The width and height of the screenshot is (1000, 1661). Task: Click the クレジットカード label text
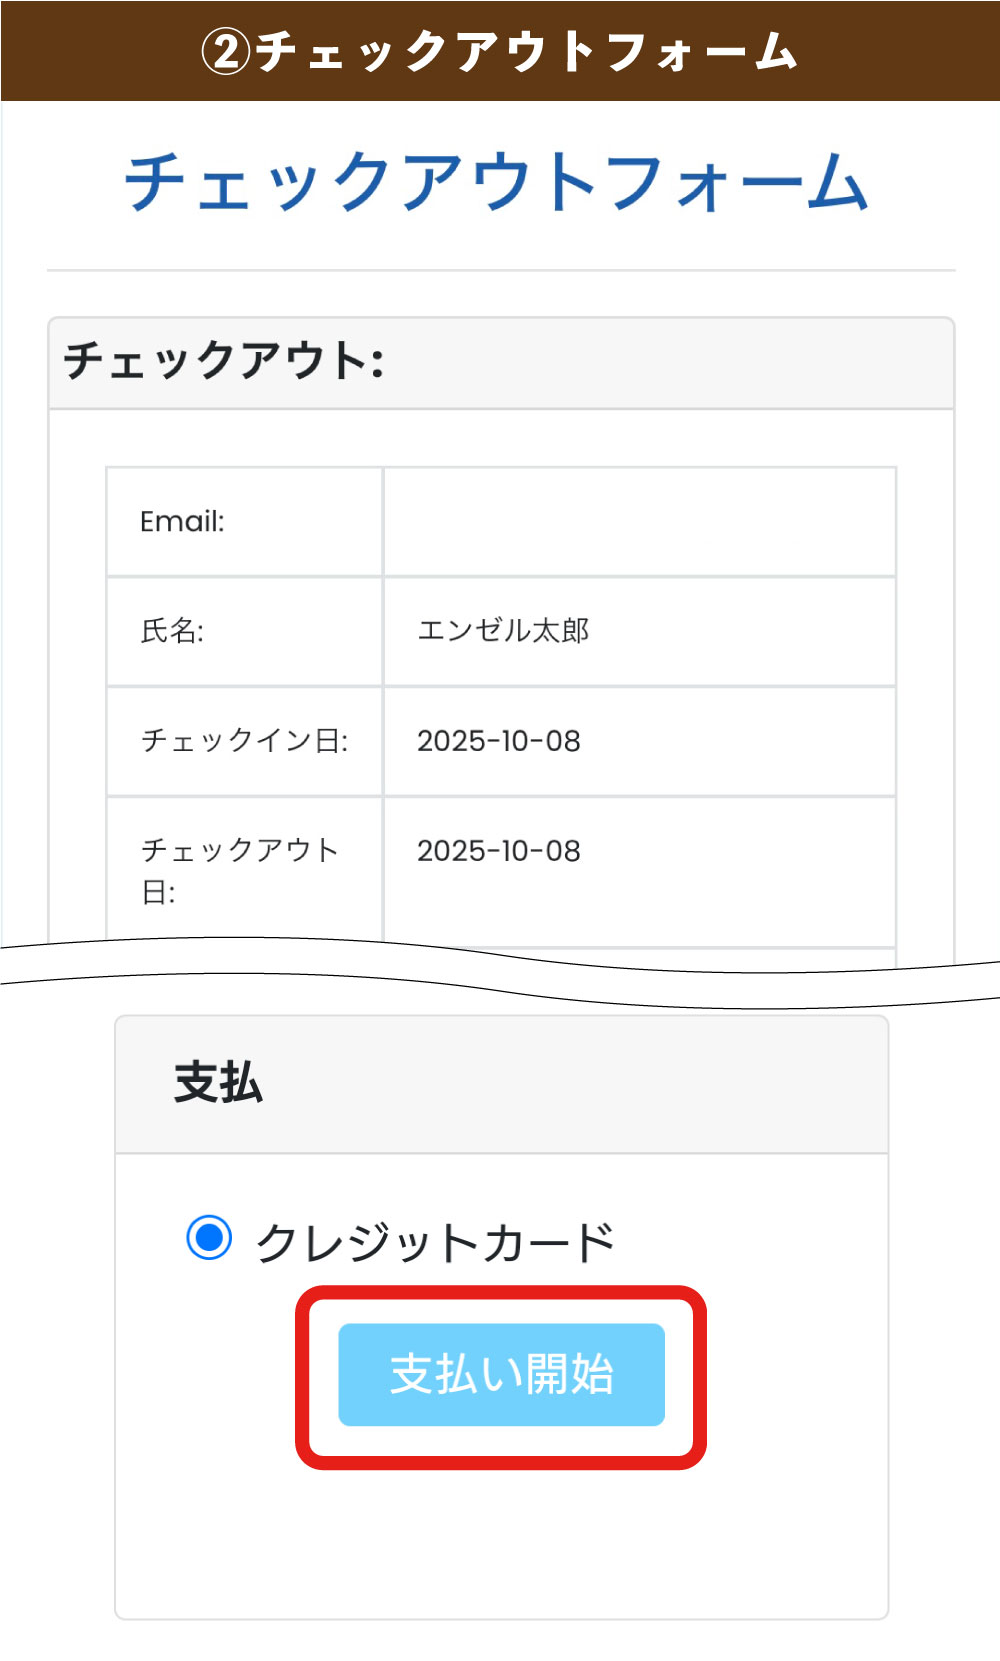[x=435, y=1243]
